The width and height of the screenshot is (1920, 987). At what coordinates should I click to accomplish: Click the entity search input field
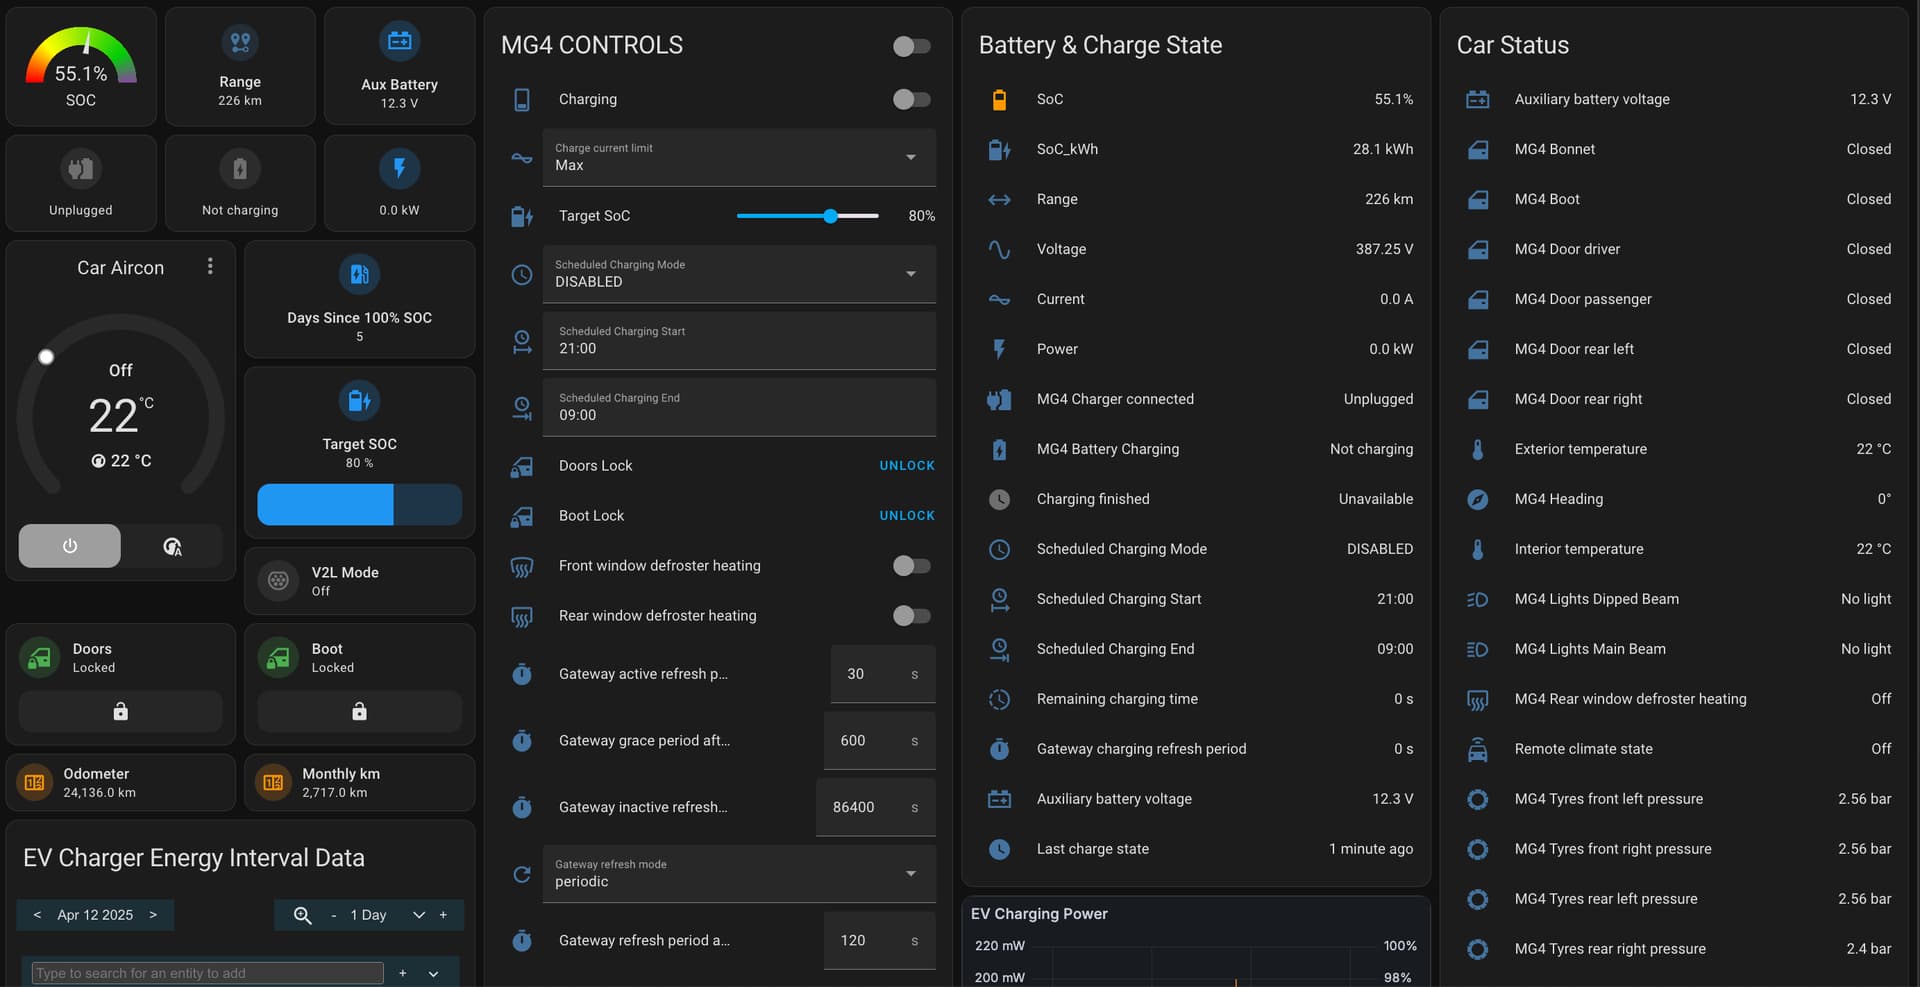pos(208,973)
